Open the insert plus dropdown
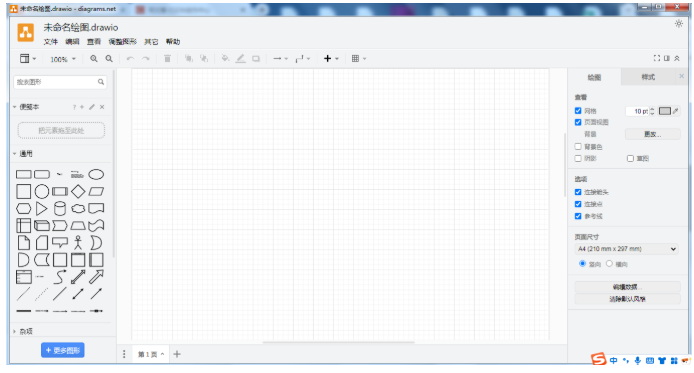694x373 pixels. point(331,58)
